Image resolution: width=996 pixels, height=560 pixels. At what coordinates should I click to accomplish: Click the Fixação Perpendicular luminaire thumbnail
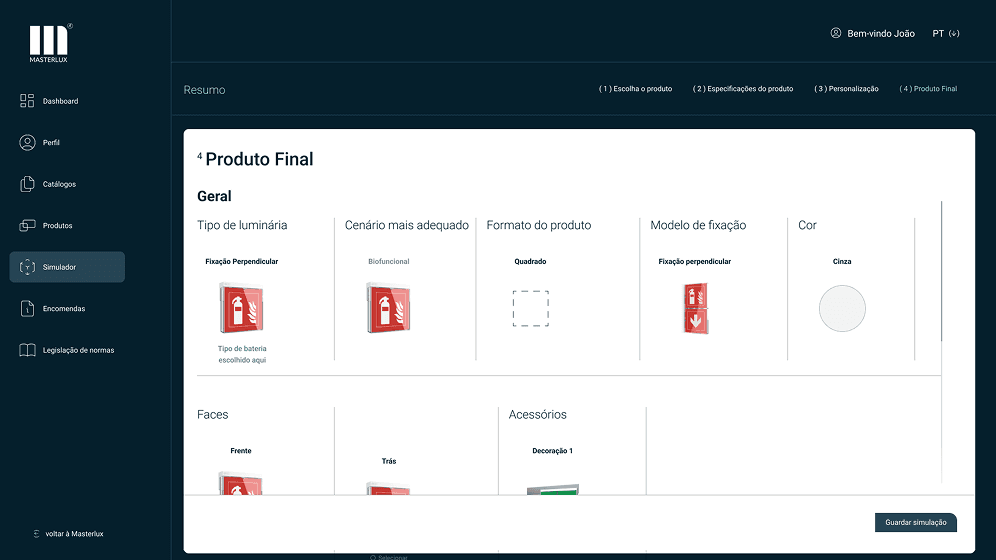click(x=241, y=308)
